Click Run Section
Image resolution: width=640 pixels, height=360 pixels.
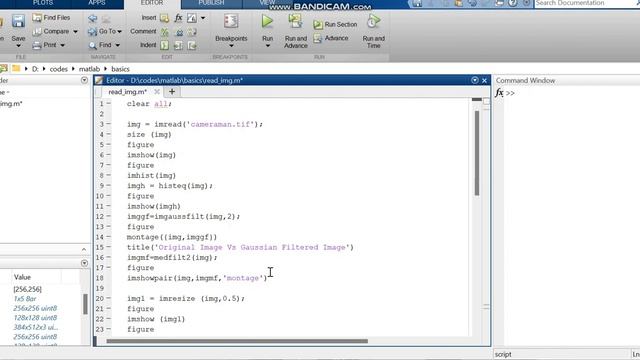coord(335,24)
